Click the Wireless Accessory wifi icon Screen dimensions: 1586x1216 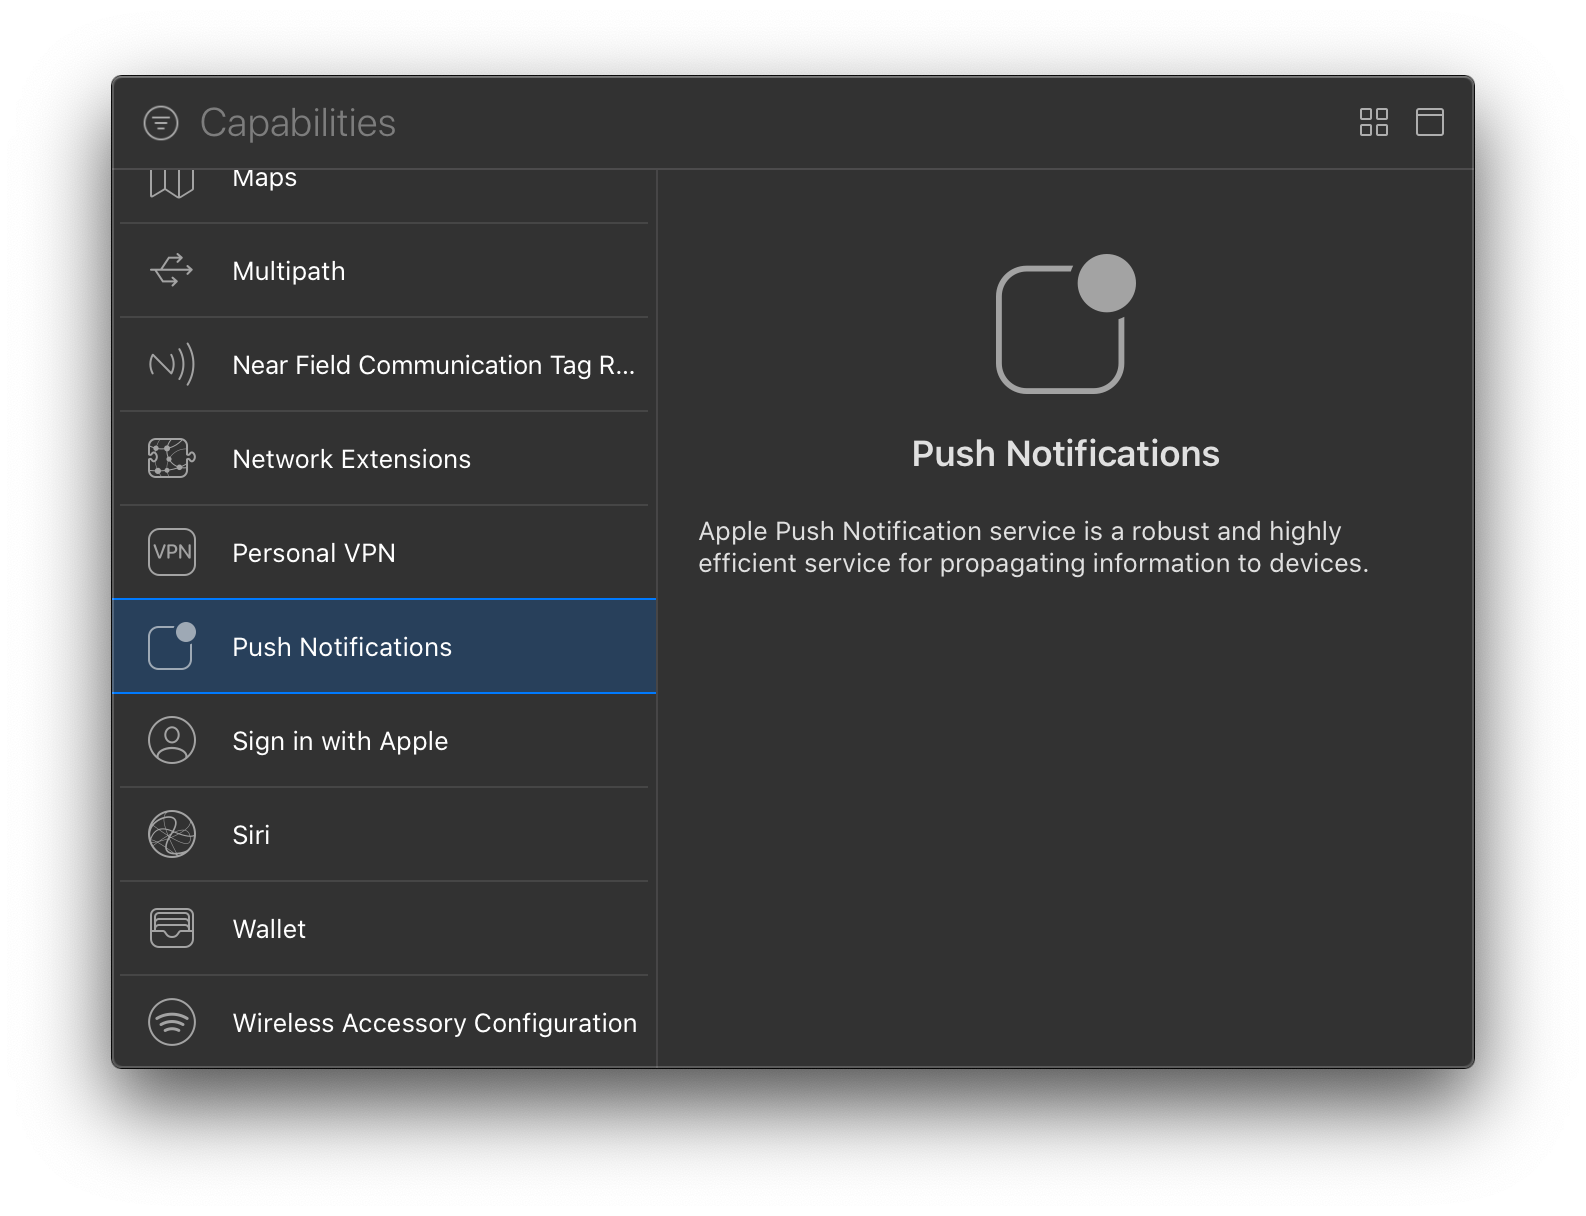[172, 1022]
